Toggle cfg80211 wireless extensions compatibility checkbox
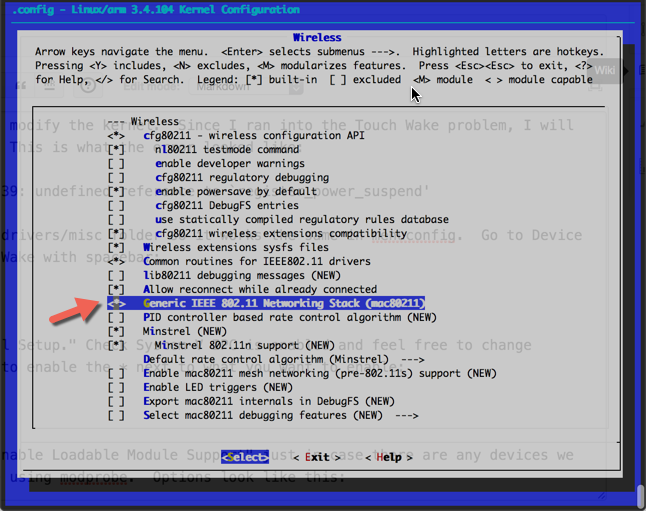646x511 pixels. (x=116, y=234)
